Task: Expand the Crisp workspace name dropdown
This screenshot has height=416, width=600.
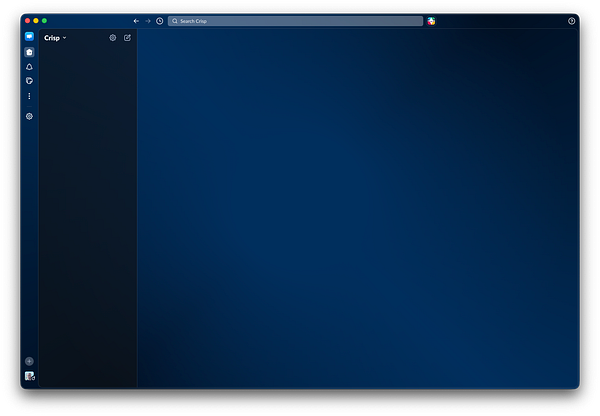Action: coord(55,38)
